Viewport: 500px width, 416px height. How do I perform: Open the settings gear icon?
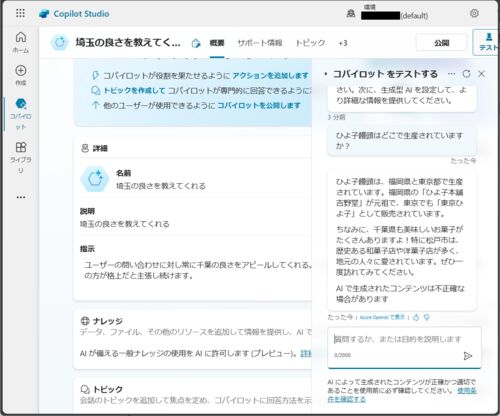(474, 13)
